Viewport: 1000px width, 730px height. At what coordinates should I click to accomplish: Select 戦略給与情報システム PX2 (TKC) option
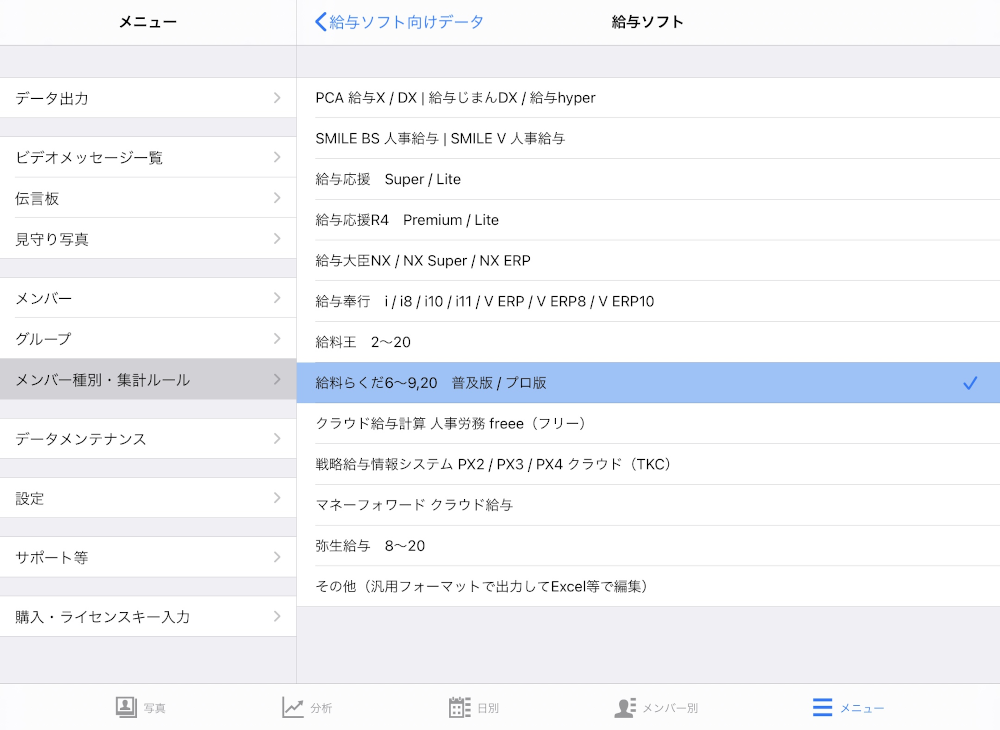click(648, 464)
